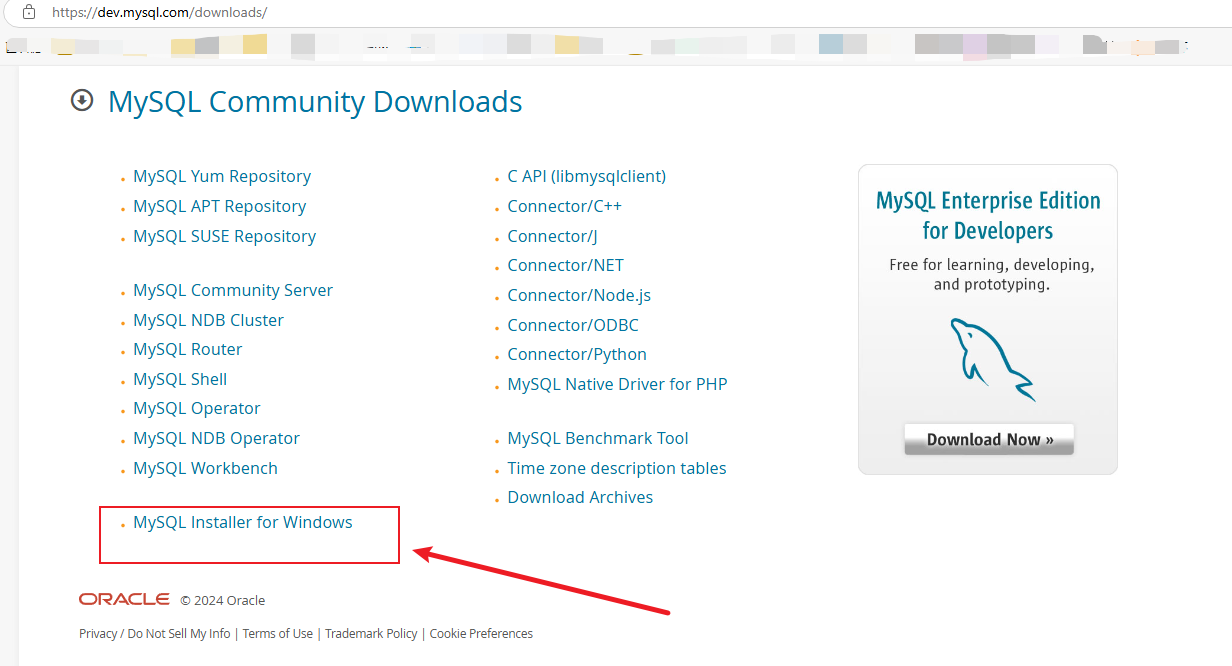Open MySQL SUSE Repository link

coord(225,236)
